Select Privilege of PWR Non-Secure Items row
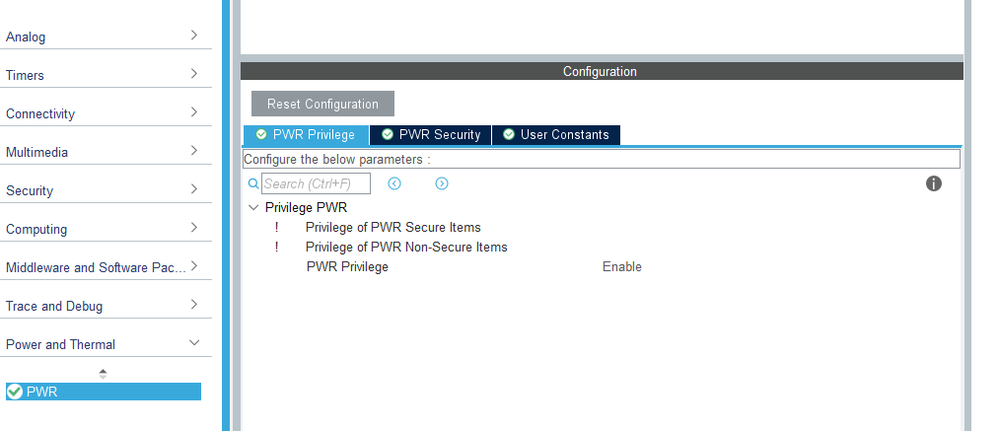 tap(406, 247)
